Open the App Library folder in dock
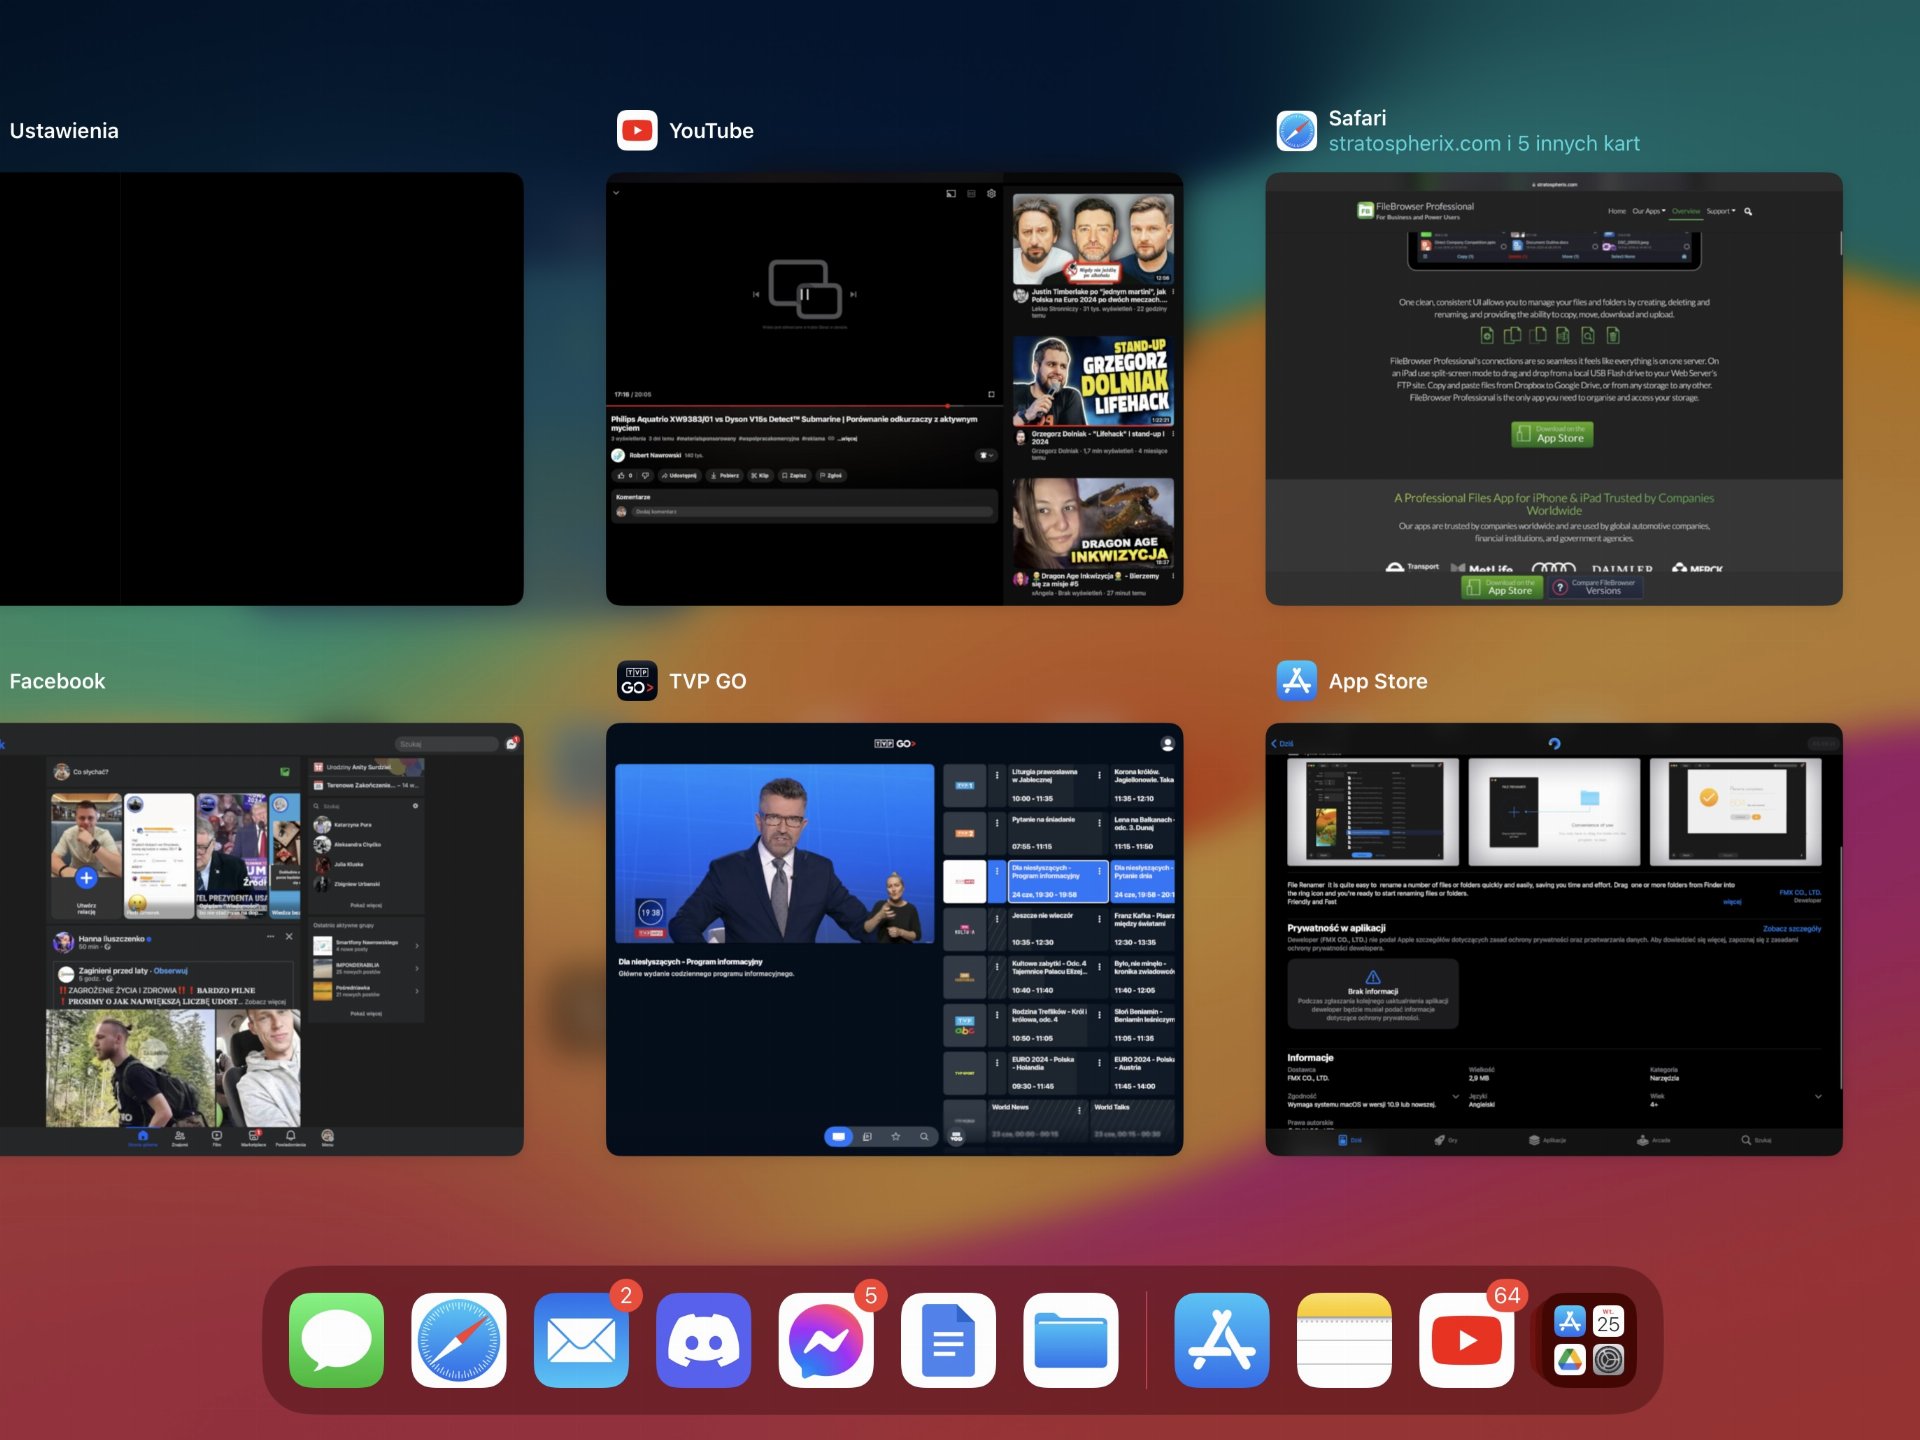1920x1440 pixels. 1589,1340
